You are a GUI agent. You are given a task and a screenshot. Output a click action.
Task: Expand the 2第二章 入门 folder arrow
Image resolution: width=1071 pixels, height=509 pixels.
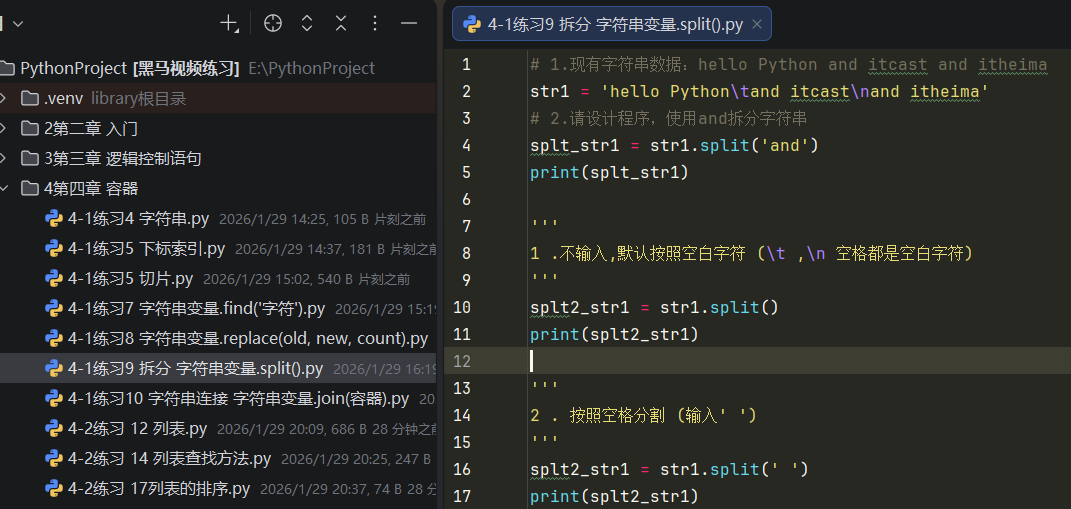coord(3,128)
